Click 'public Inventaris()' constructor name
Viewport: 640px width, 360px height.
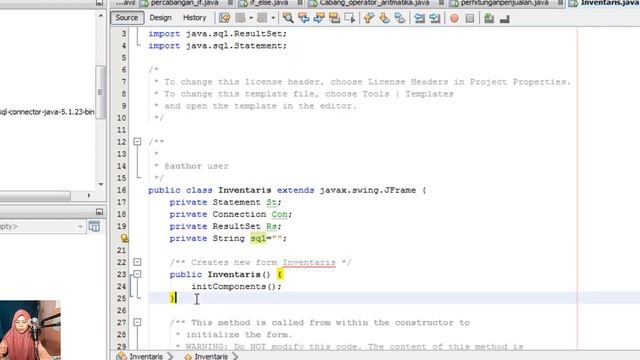tap(239, 274)
